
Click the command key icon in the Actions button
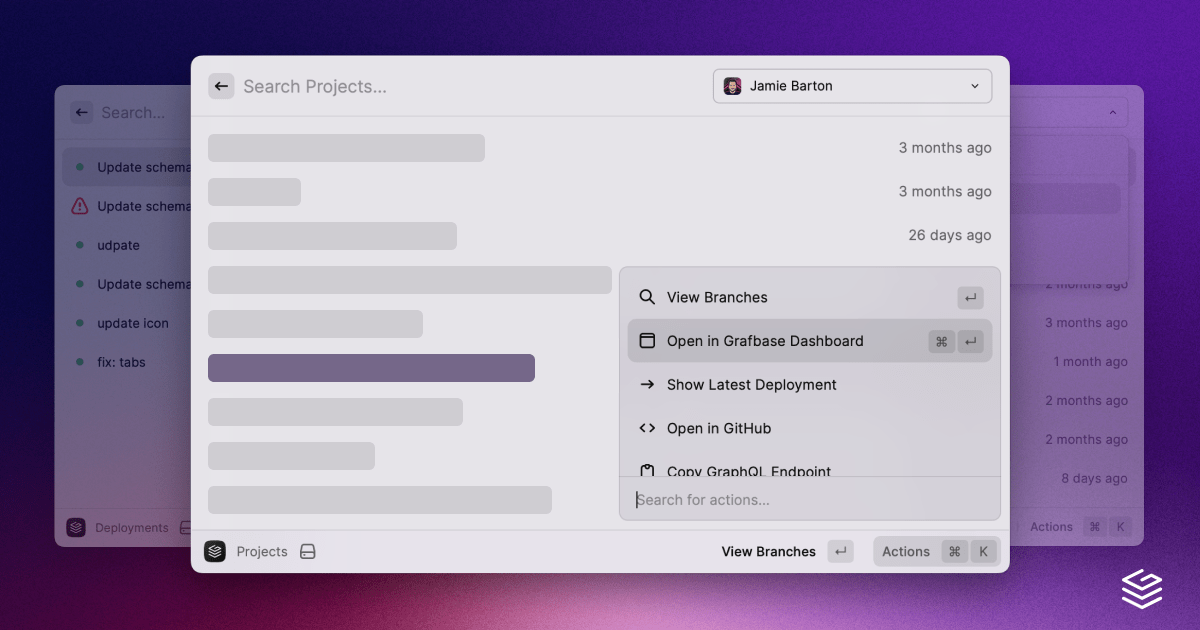pos(954,552)
